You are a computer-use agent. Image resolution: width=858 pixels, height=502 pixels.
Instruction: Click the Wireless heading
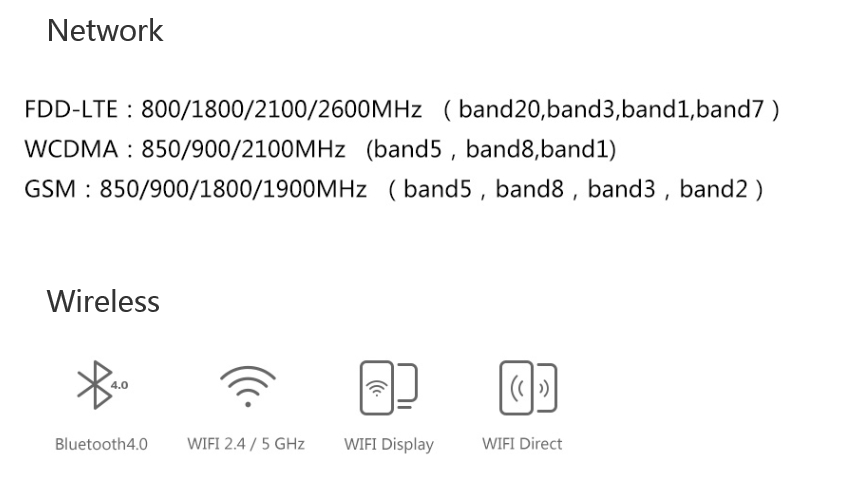point(103,301)
